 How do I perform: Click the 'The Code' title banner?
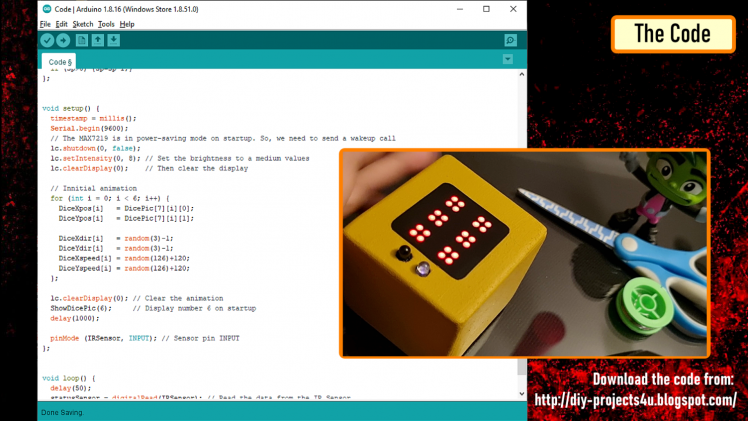tap(673, 34)
